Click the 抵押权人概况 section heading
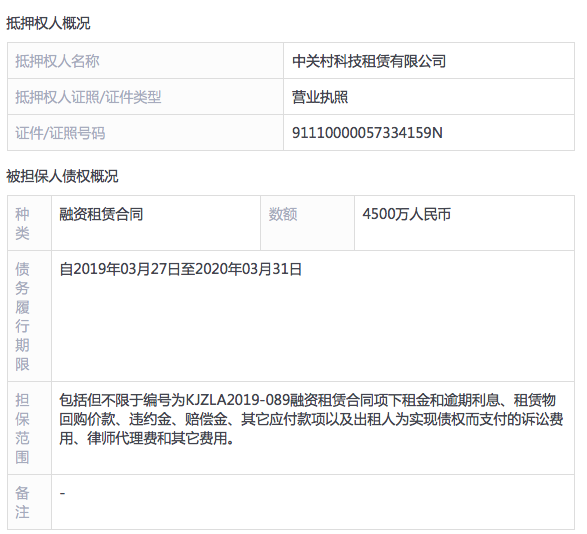The height and width of the screenshot is (534, 587). (48, 23)
